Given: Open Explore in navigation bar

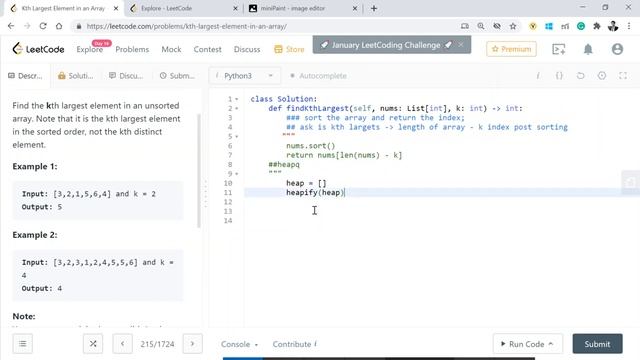Looking at the screenshot, I should point(89,49).
